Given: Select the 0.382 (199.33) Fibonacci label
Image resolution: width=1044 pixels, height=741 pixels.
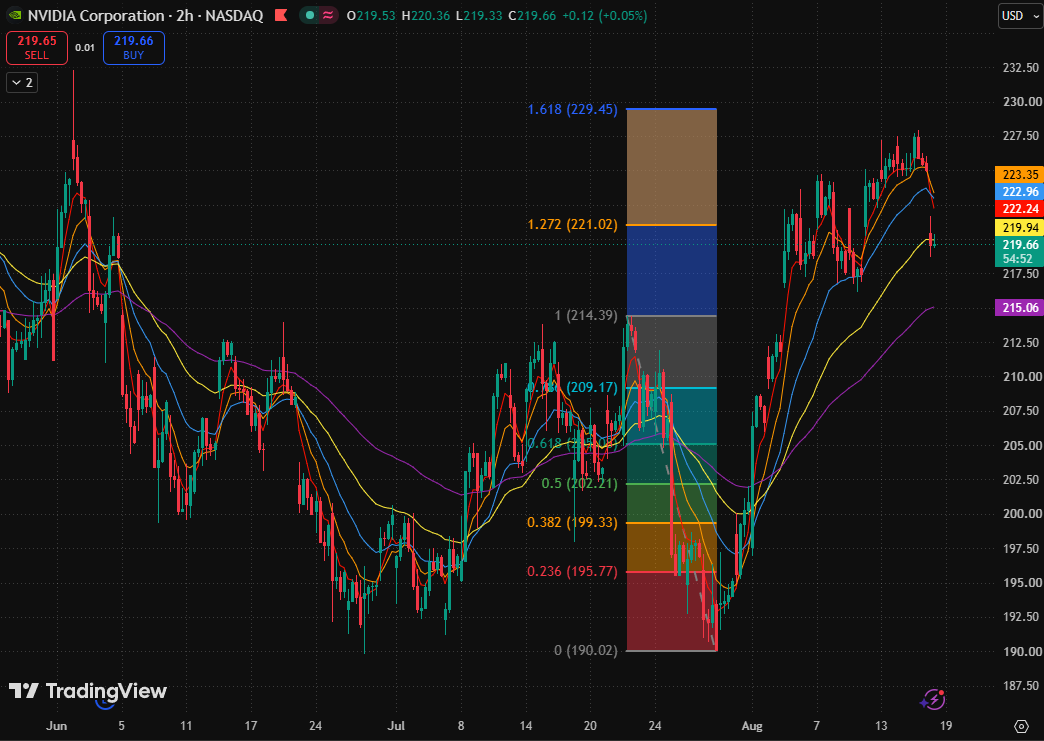Looking at the screenshot, I should coord(573,523).
